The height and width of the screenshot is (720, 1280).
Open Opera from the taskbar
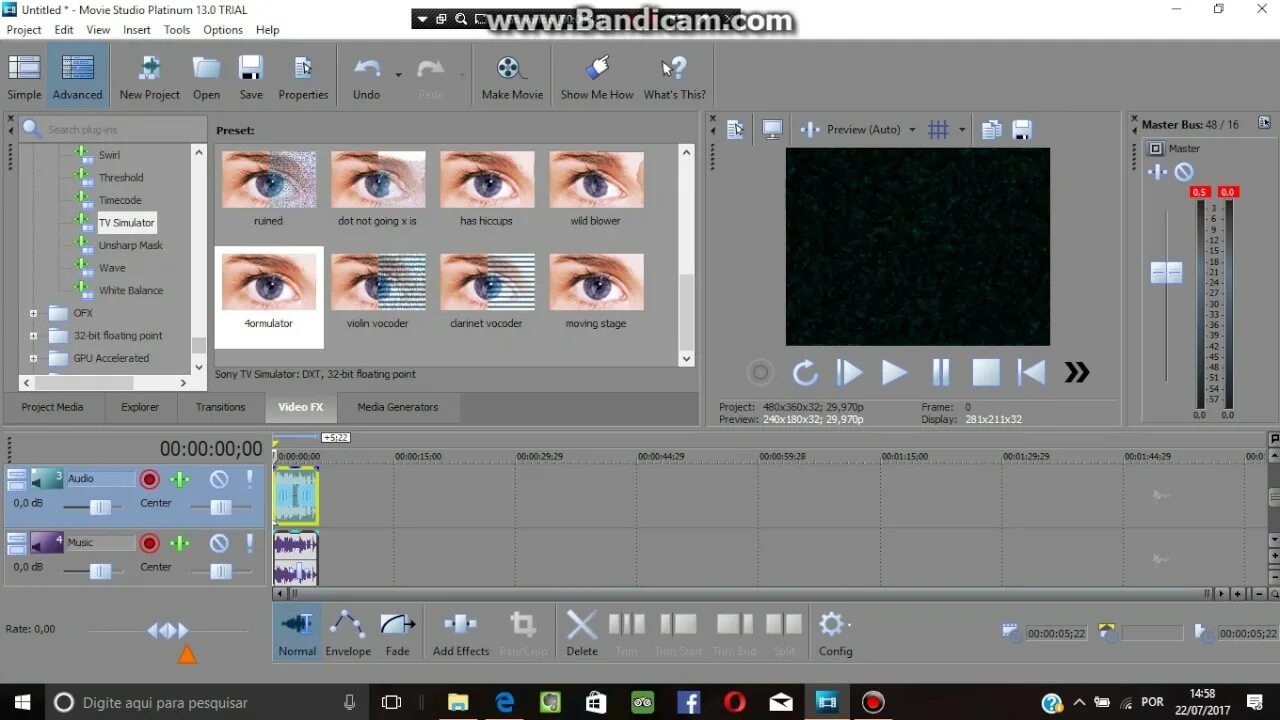tap(734, 702)
